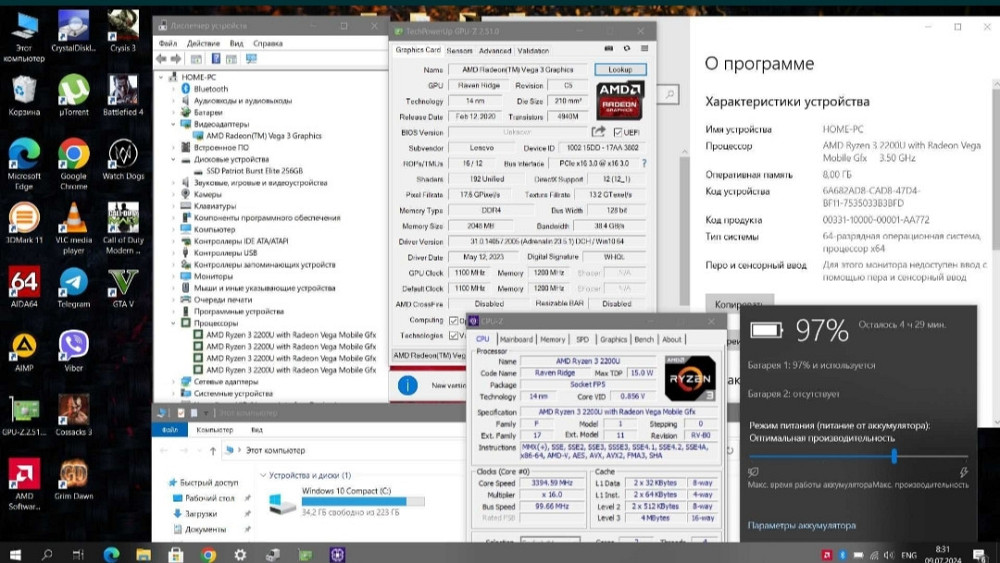
Task: Open the Memory tab in CPU-Z
Action: [552, 339]
